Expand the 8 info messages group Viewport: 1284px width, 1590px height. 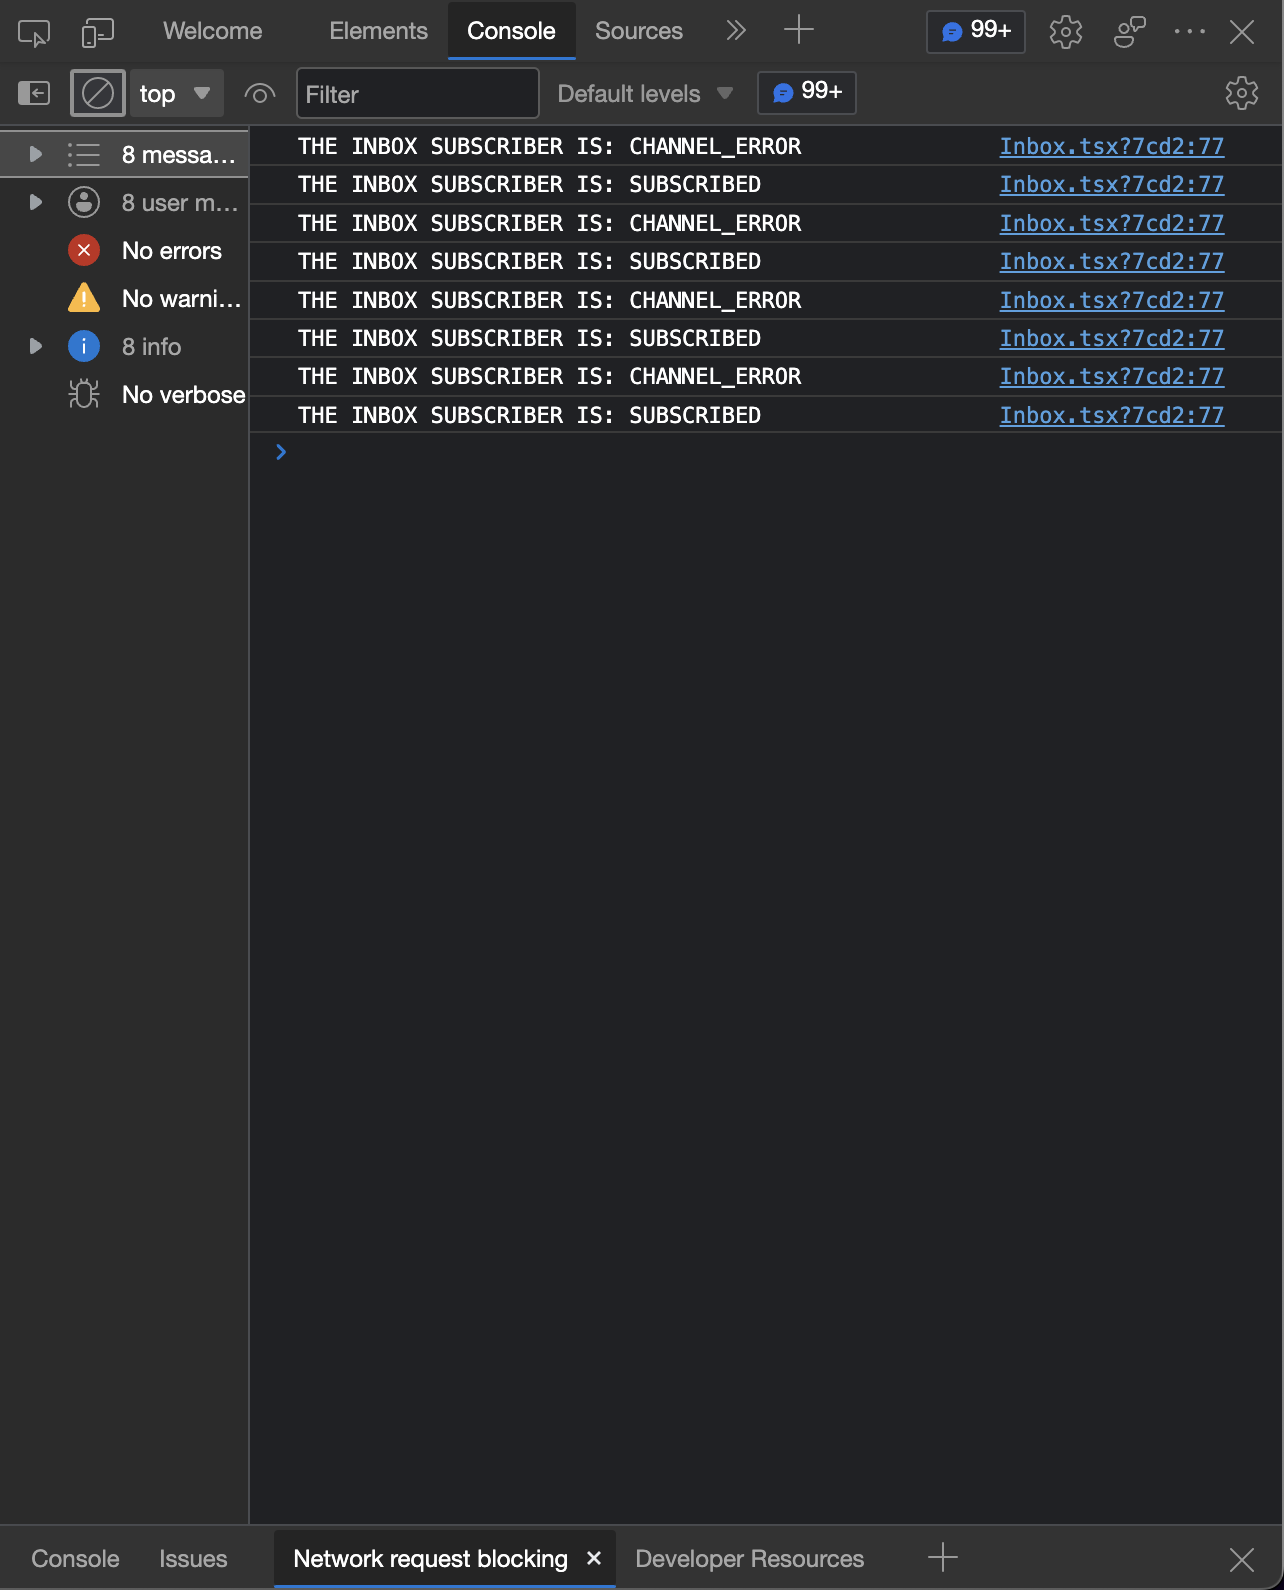[33, 346]
